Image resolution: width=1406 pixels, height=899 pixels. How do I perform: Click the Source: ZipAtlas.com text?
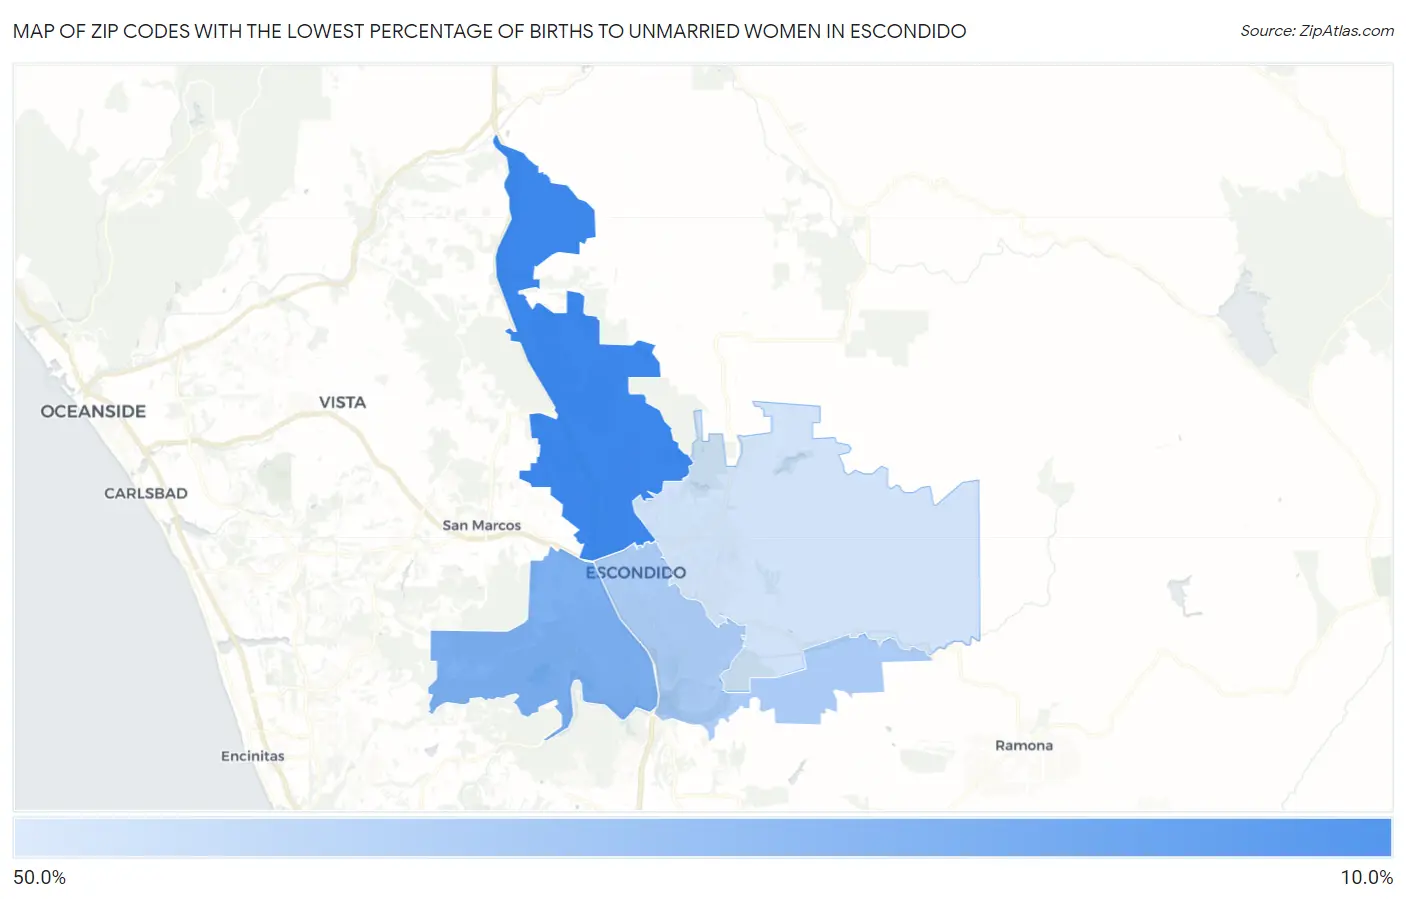click(x=1317, y=31)
